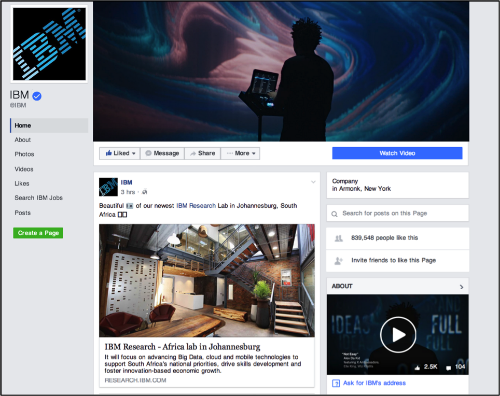Click the small IBM avatar on the post

108,187
